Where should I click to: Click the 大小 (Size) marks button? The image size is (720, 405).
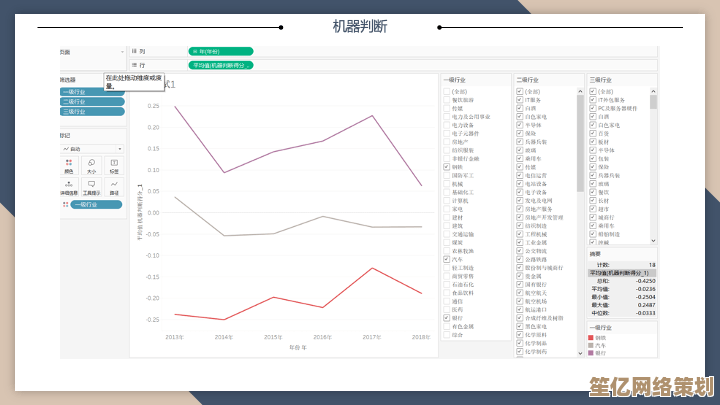click(x=91, y=164)
